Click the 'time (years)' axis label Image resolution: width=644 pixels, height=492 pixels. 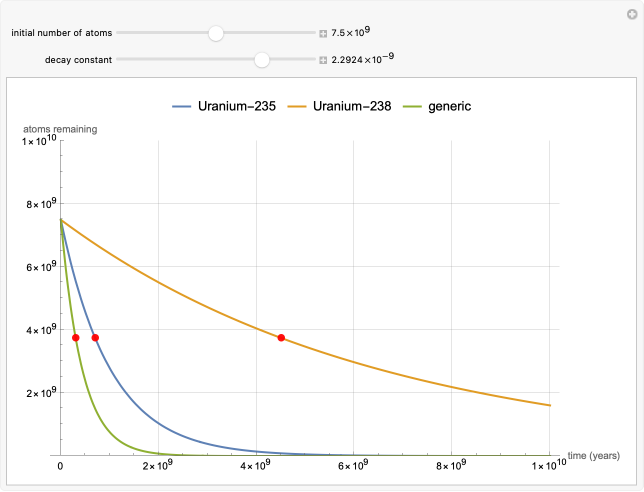[x=593, y=455]
